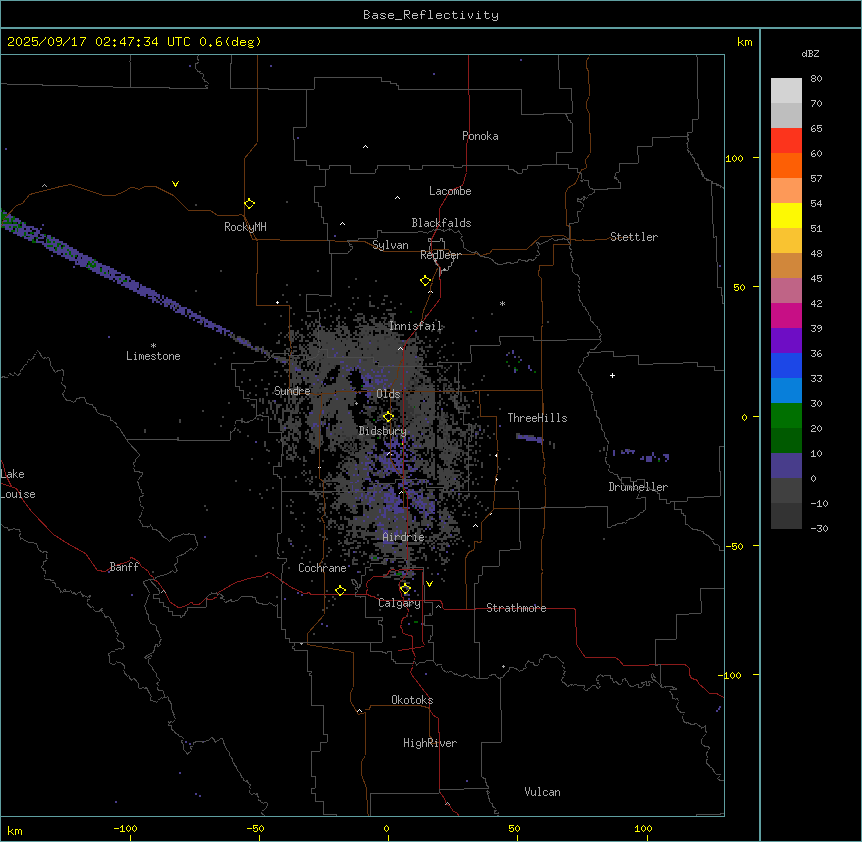The width and height of the screenshot is (862, 842).
Task: Click the UTC timestamp text at the top left
Action: point(134,42)
